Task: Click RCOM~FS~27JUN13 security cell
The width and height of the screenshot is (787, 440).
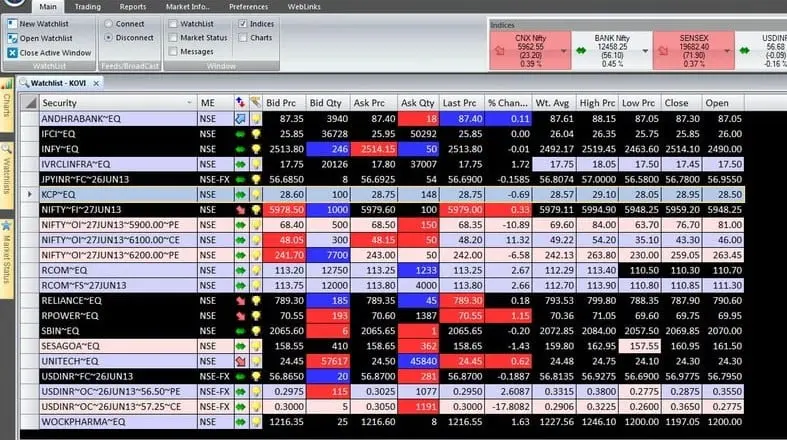Action: [118, 285]
